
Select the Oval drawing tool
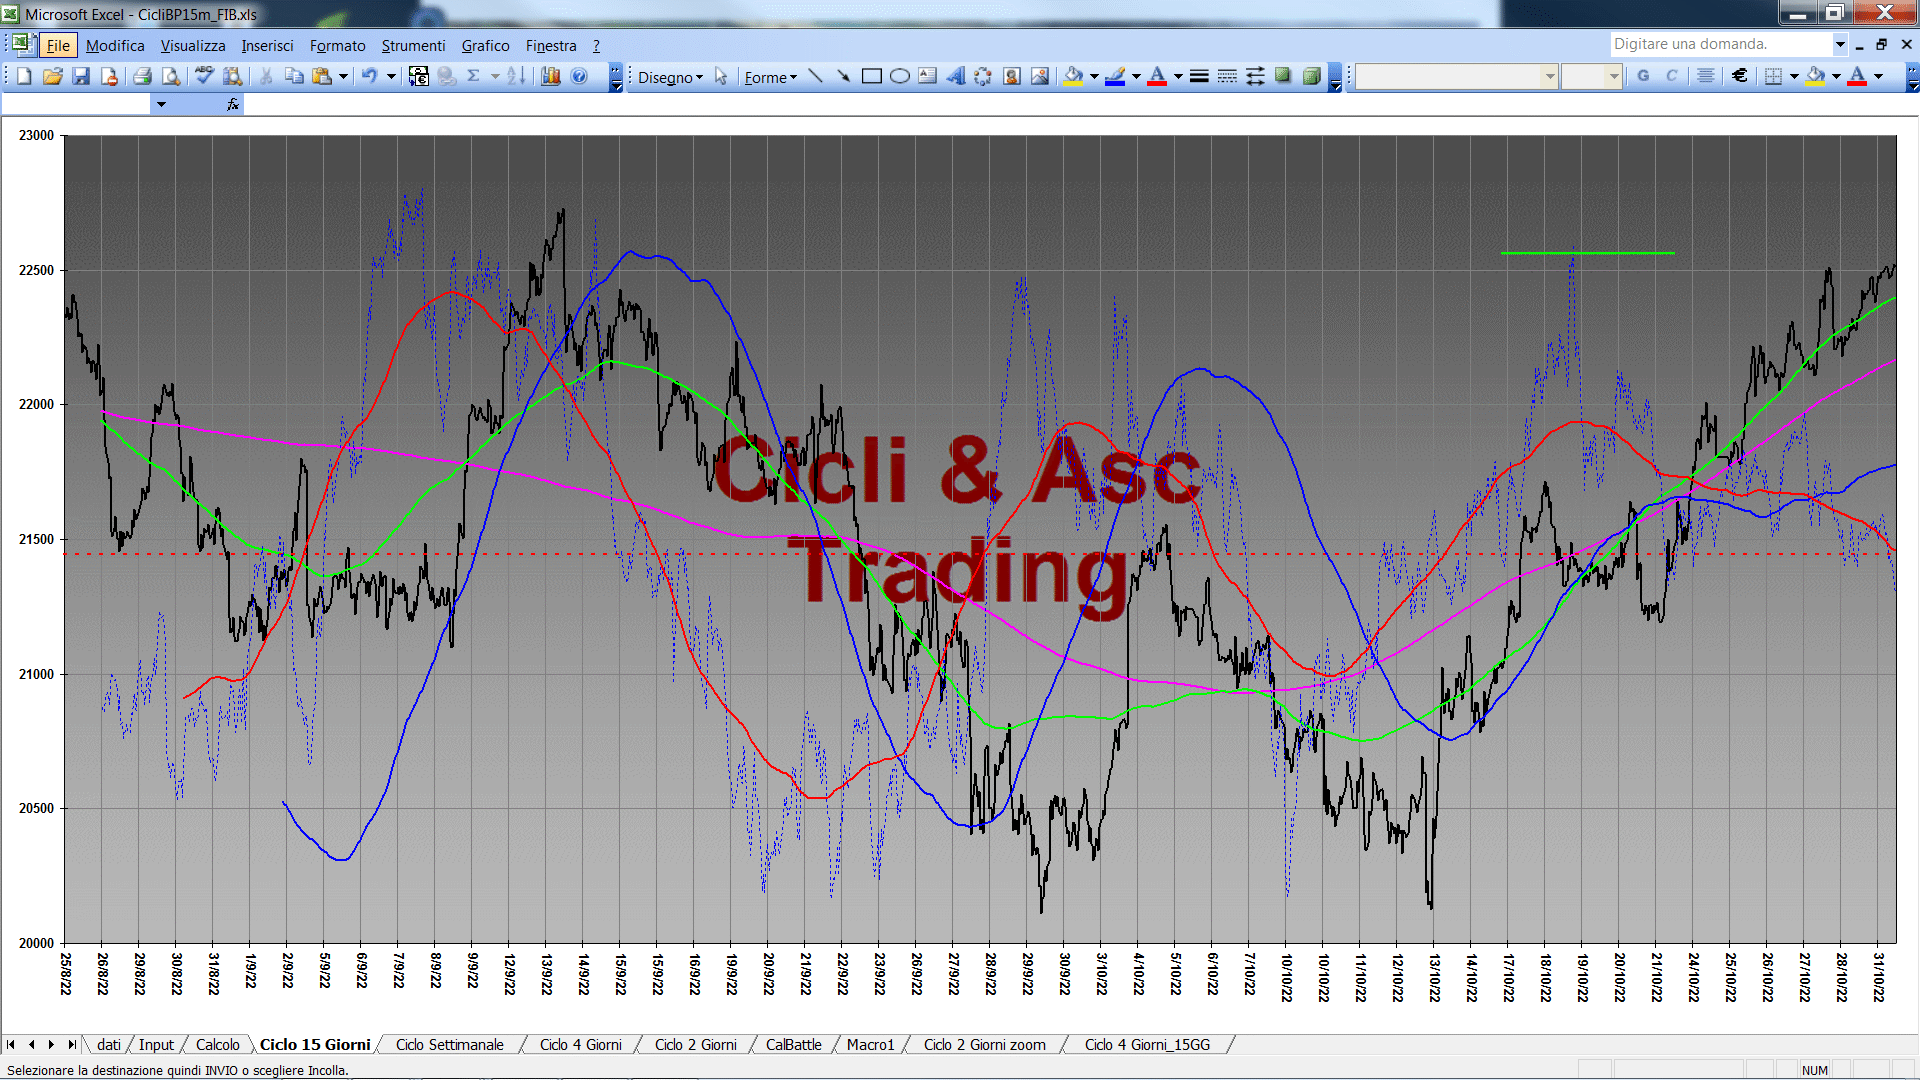click(x=900, y=76)
